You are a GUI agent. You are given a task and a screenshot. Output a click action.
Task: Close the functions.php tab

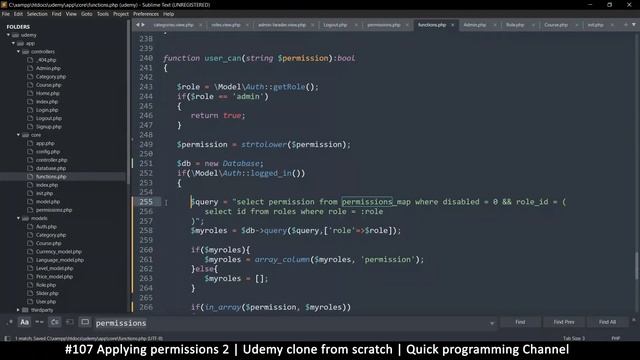tap(452, 25)
